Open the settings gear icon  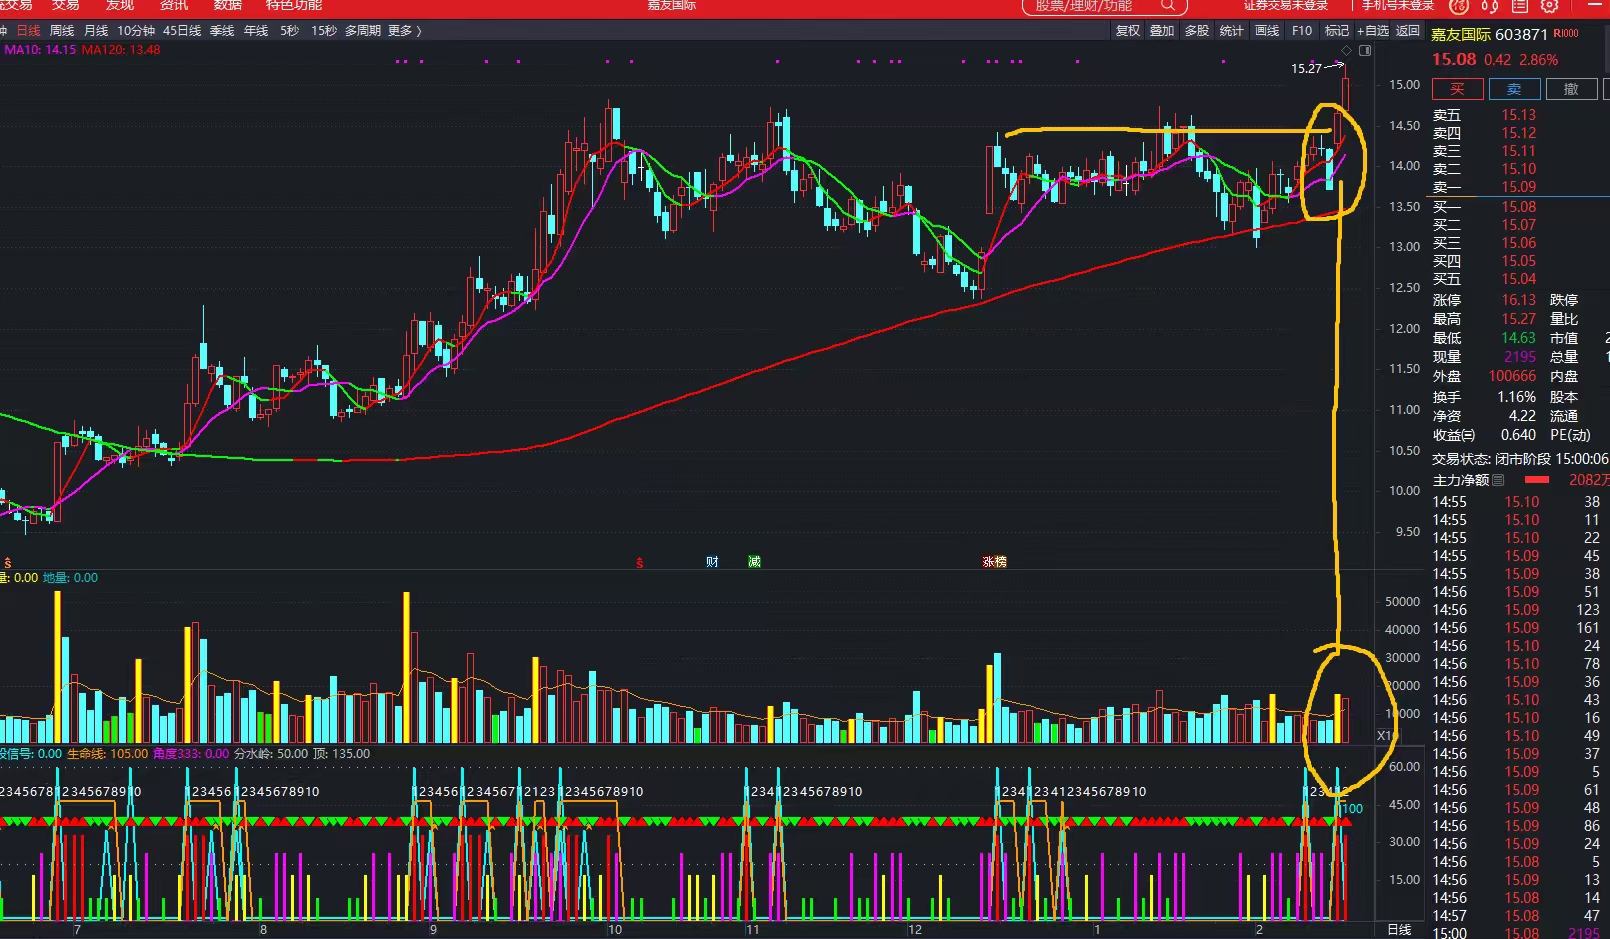[1550, 6]
